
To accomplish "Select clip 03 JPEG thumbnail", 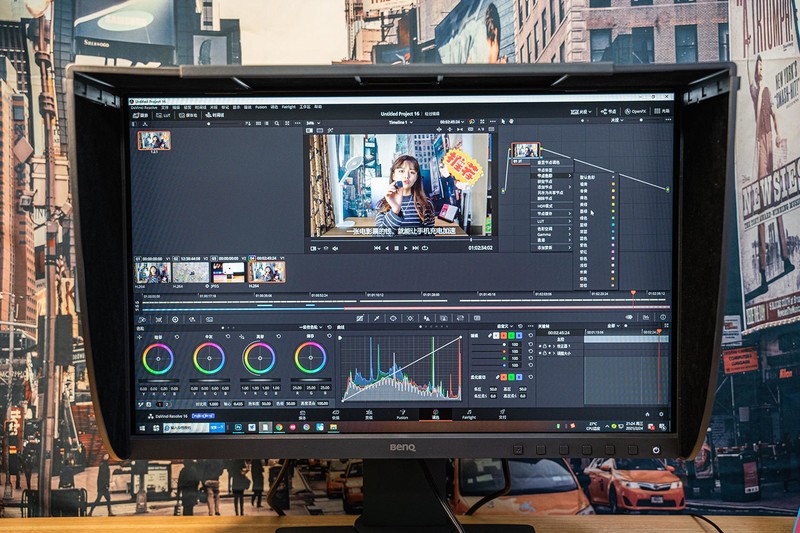I will [228, 273].
